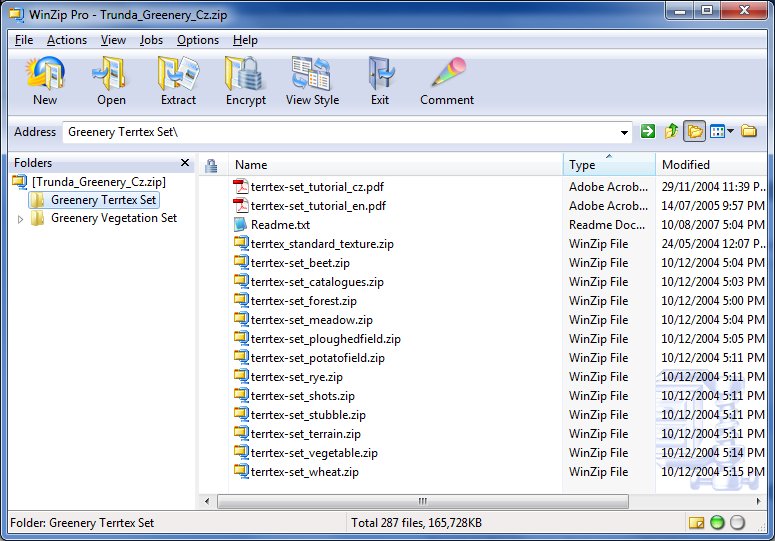Click the new folder icon by address bar
The height and width of the screenshot is (541, 775).
(749, 131)
